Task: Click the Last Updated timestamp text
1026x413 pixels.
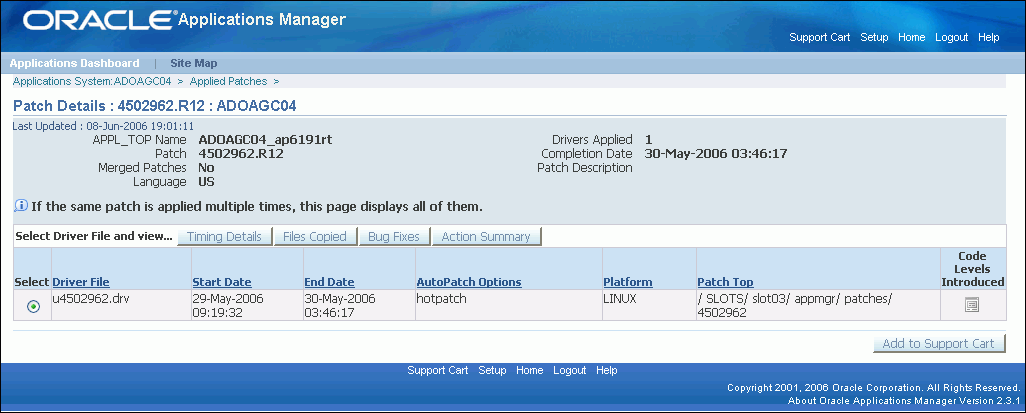Action: click(x=103, y=126)
